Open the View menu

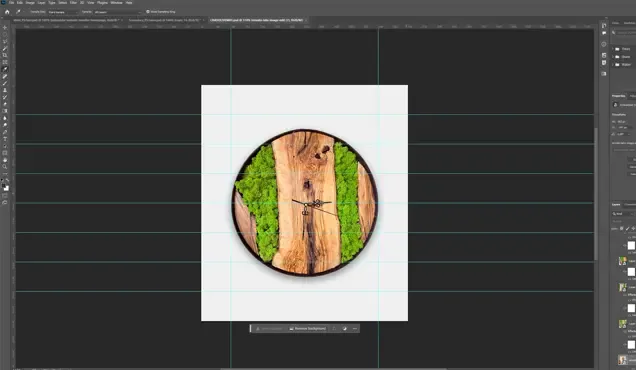pyautogui.click(x=90, y=2)
